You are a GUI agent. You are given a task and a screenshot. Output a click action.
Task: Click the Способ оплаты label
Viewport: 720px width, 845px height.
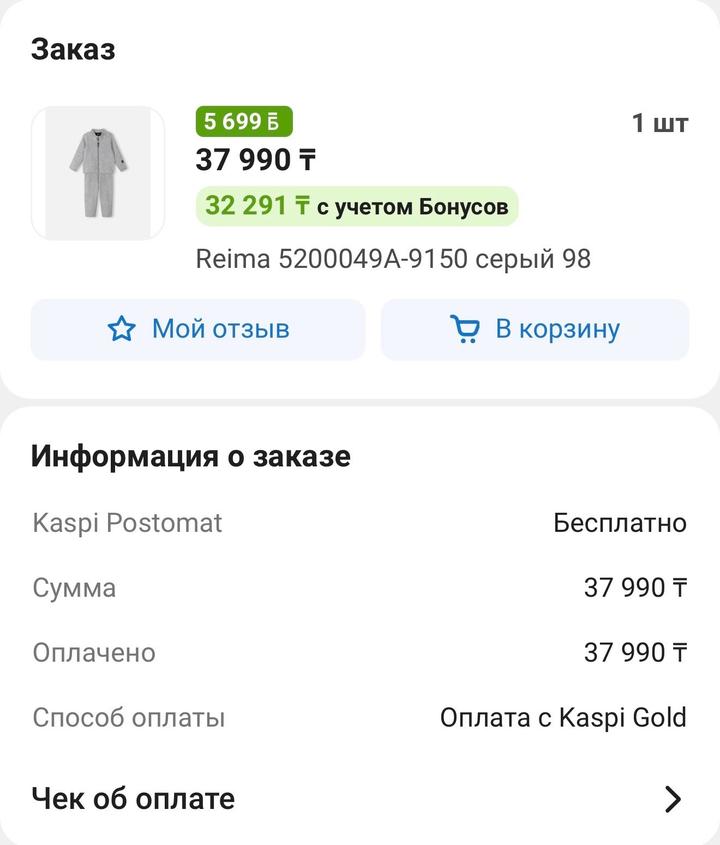pyautogui.click(x=129, y=717)
